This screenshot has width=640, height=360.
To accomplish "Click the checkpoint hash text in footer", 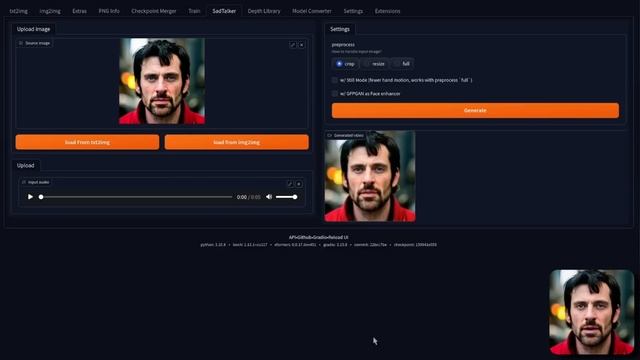I will 415,244.
